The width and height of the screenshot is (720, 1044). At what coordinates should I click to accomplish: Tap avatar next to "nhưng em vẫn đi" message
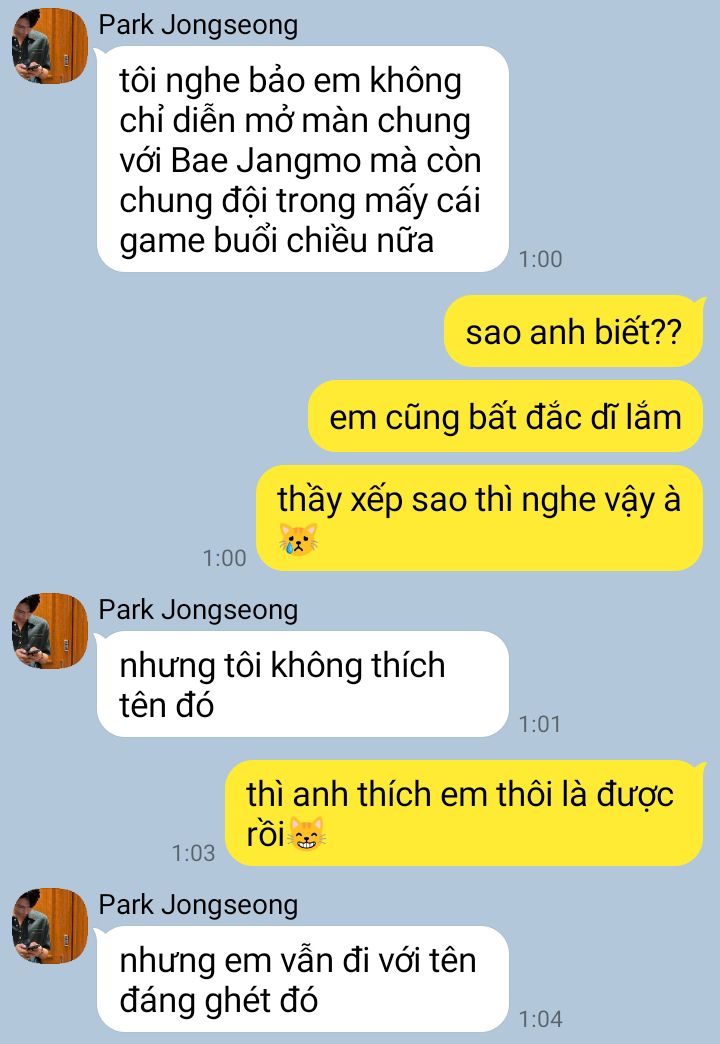50,925
